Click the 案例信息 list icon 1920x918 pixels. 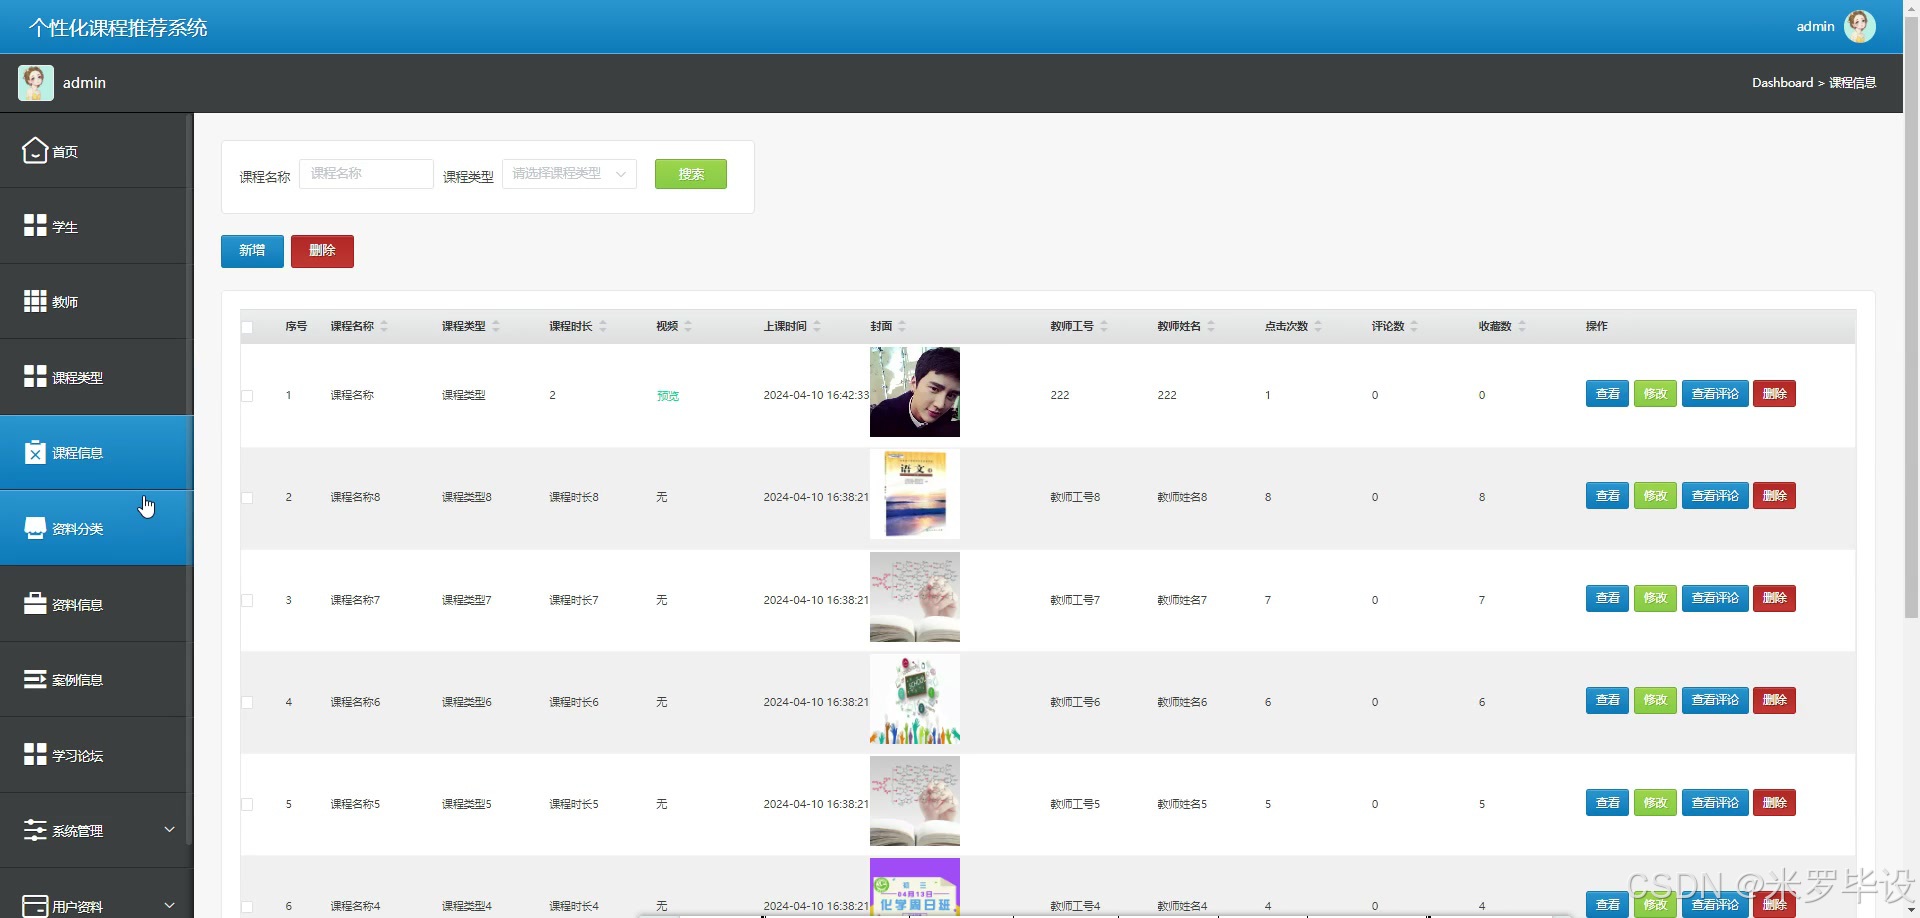(35, 680)
